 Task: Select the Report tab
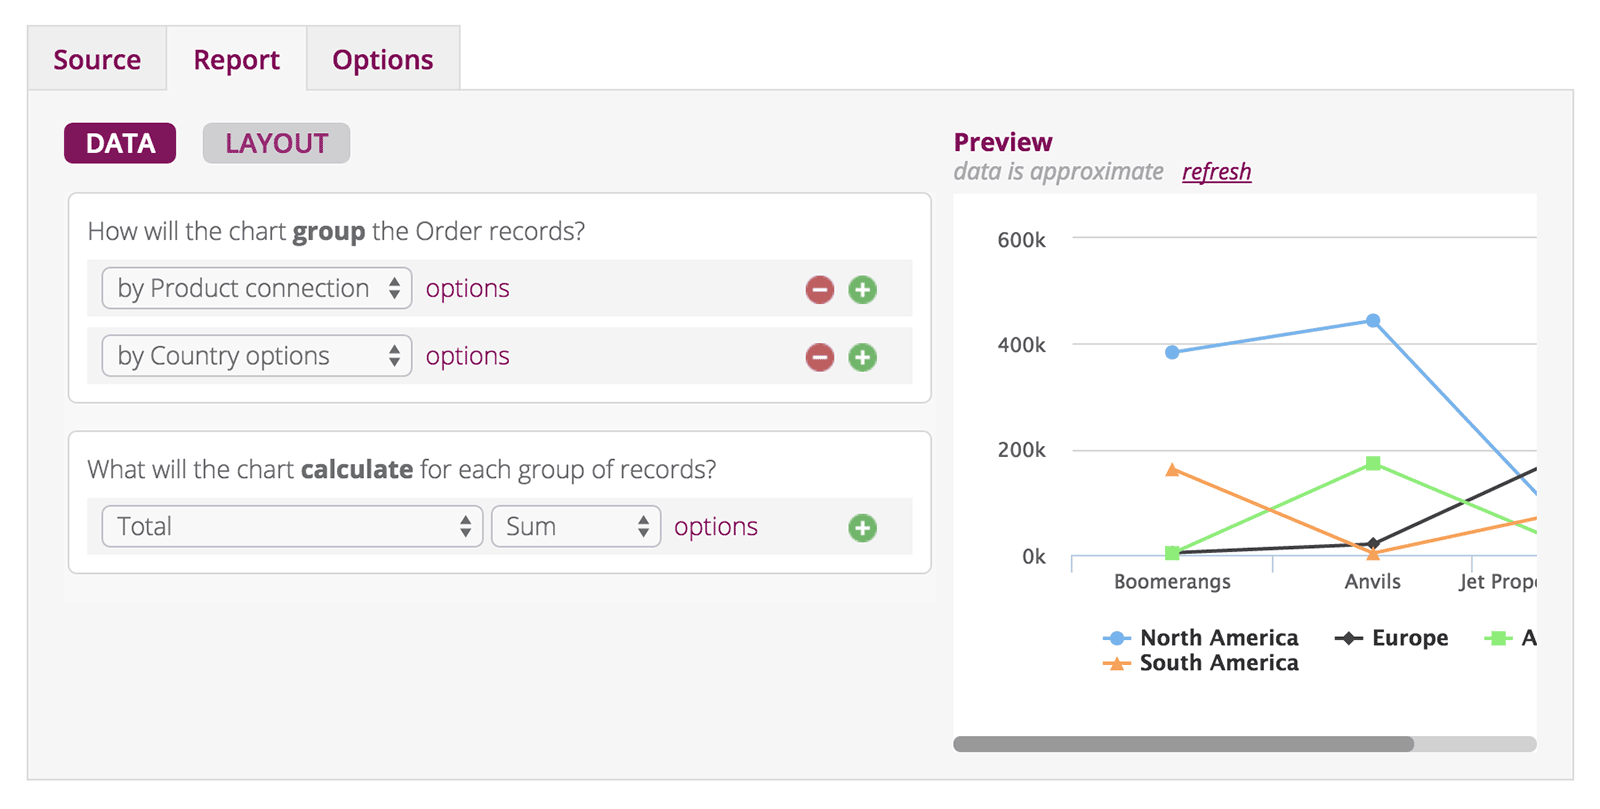pos(237,60)
